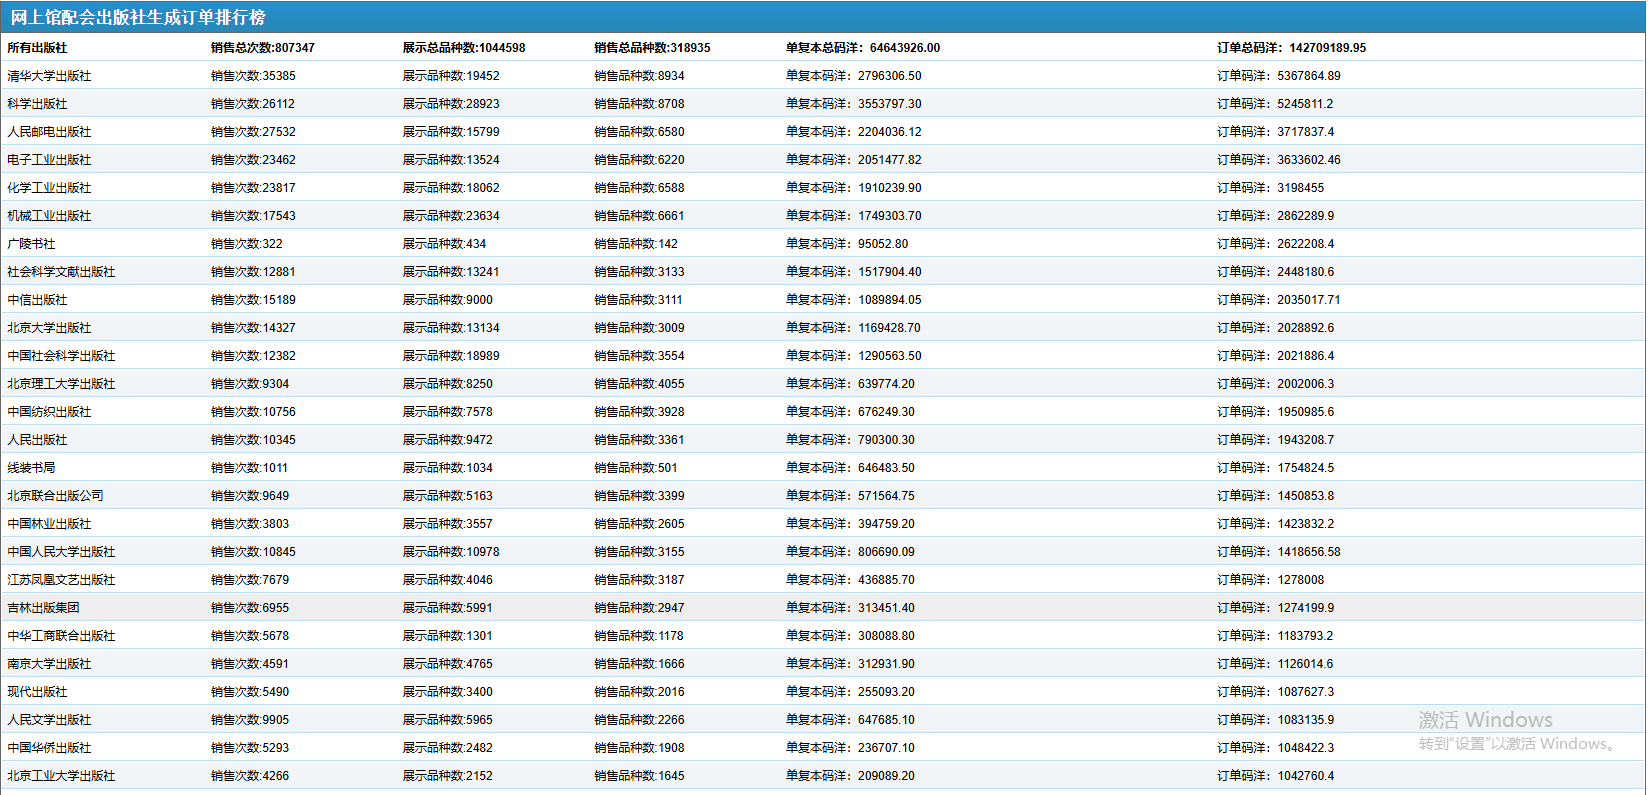
Task: Select 北京工业大学出版社 in the last row
Action: click(x=61, y=776)
